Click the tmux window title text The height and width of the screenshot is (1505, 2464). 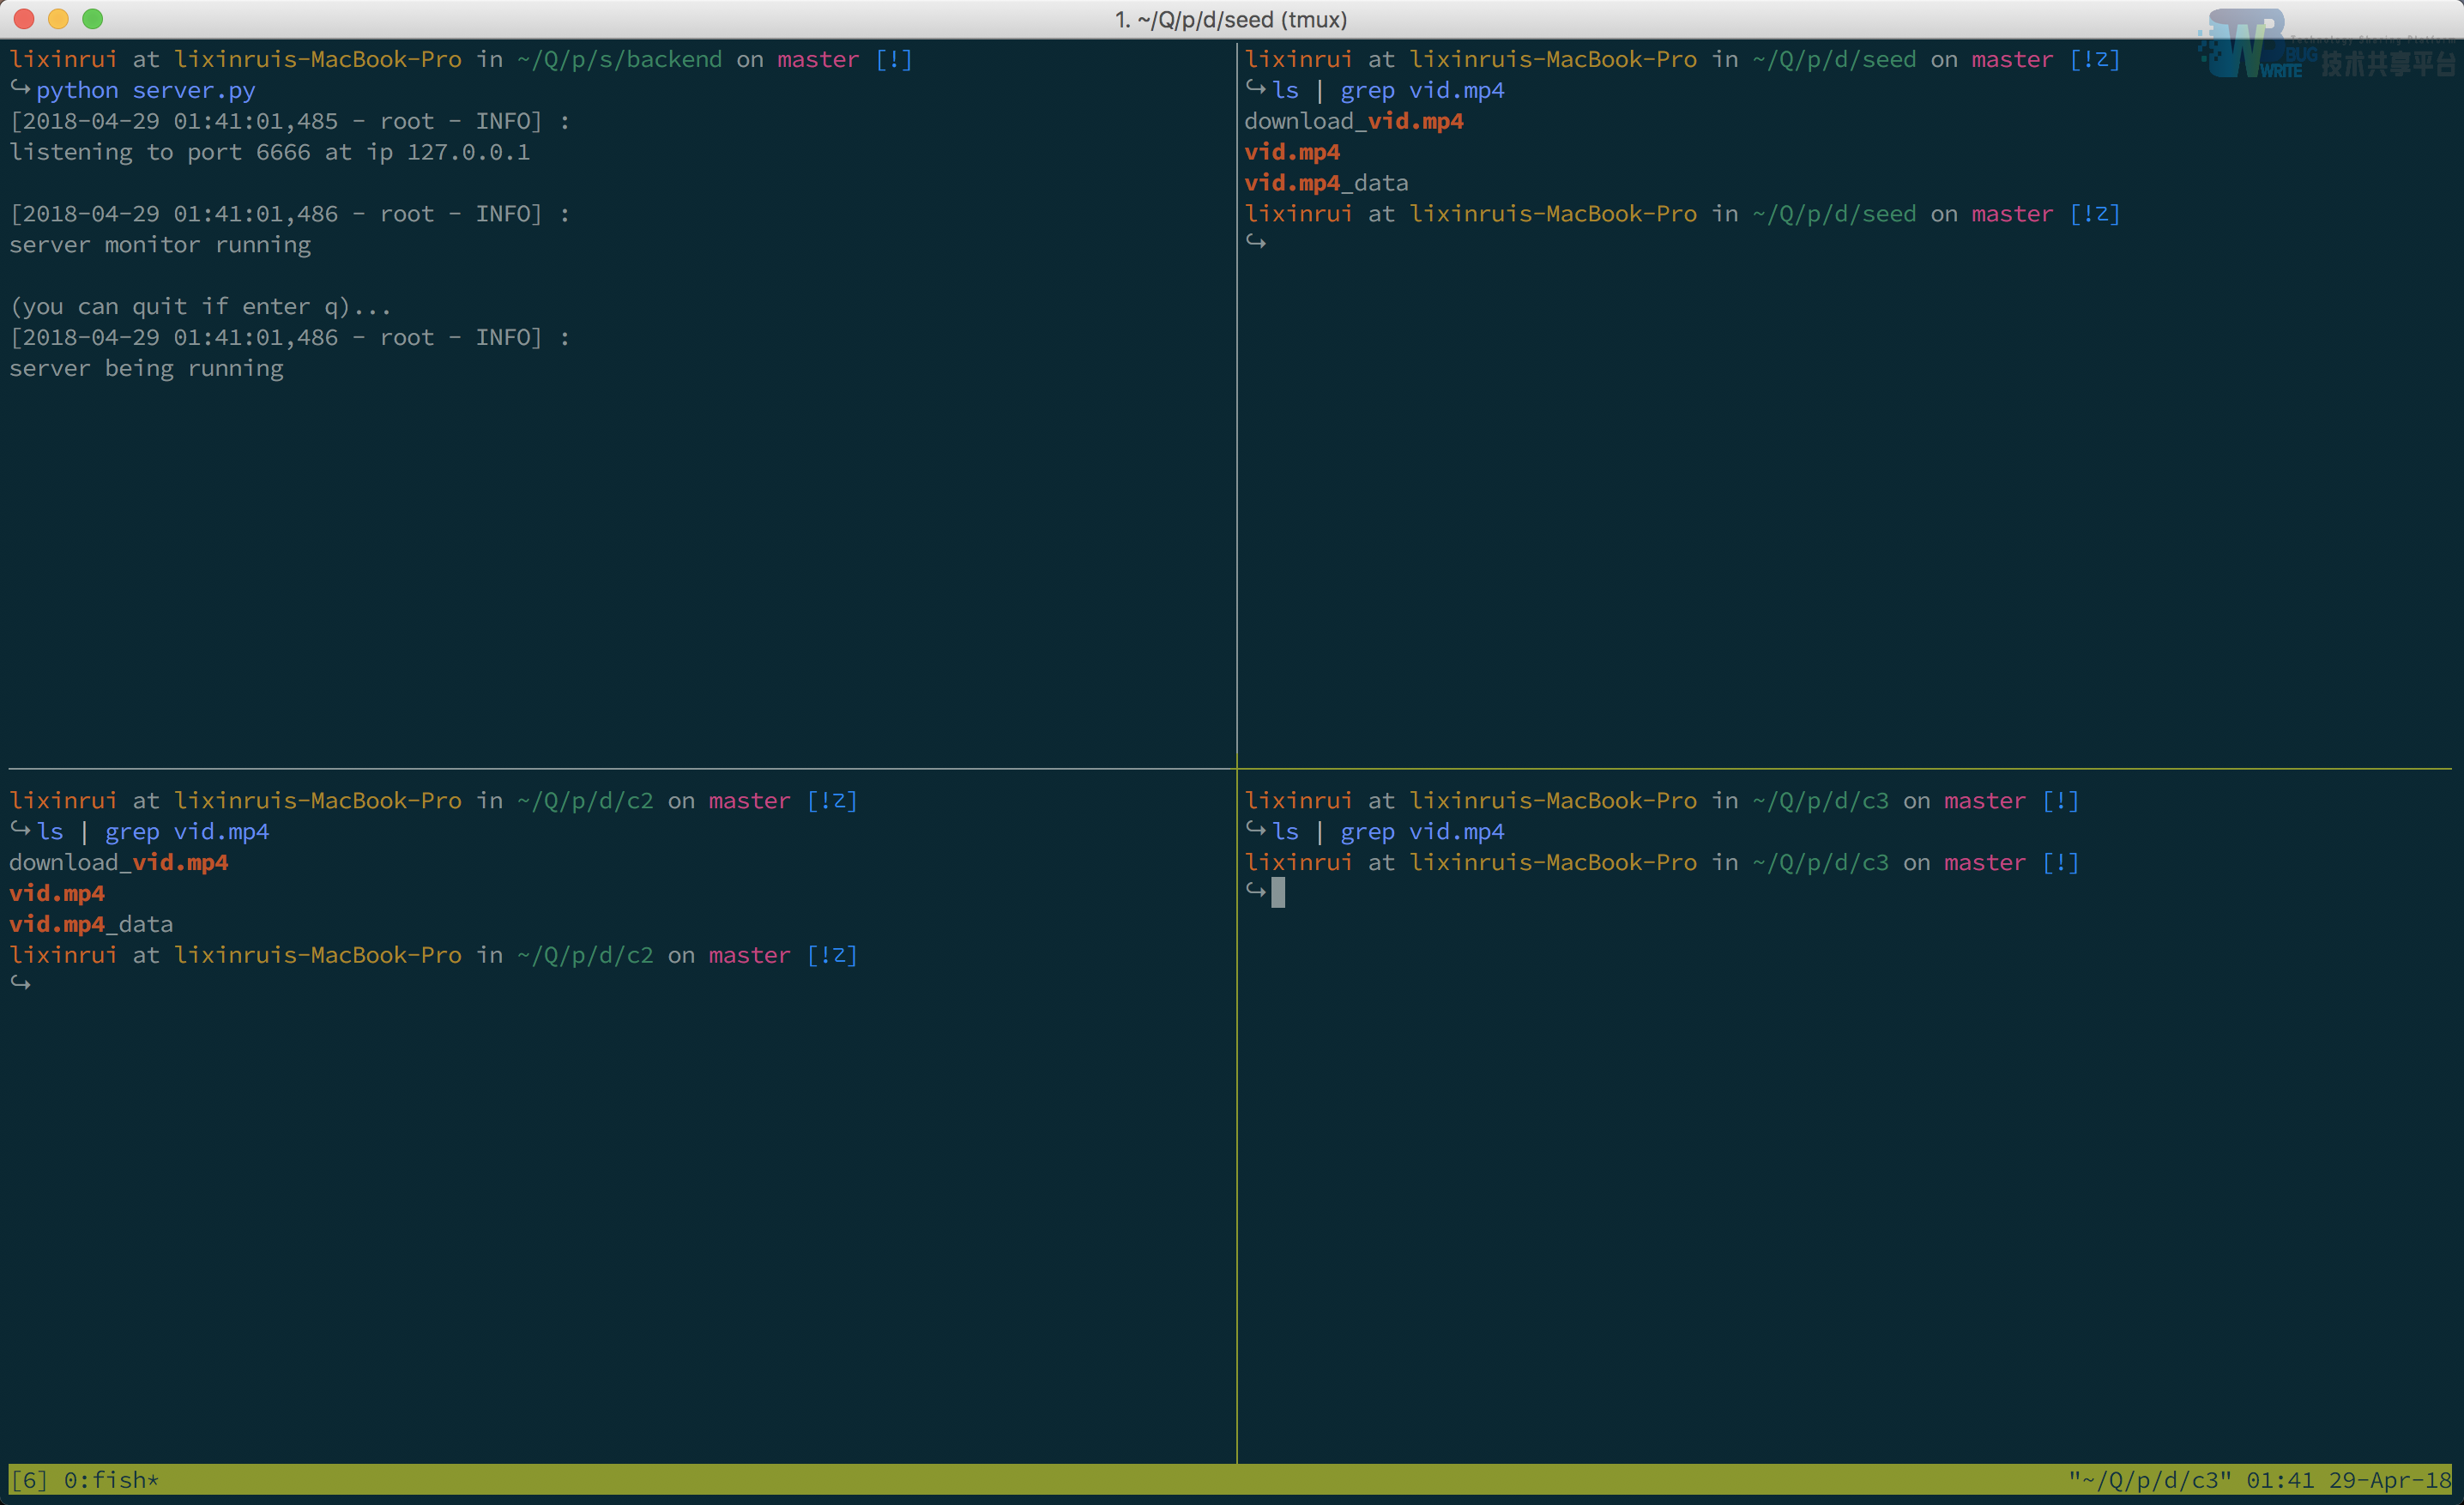1231,19
